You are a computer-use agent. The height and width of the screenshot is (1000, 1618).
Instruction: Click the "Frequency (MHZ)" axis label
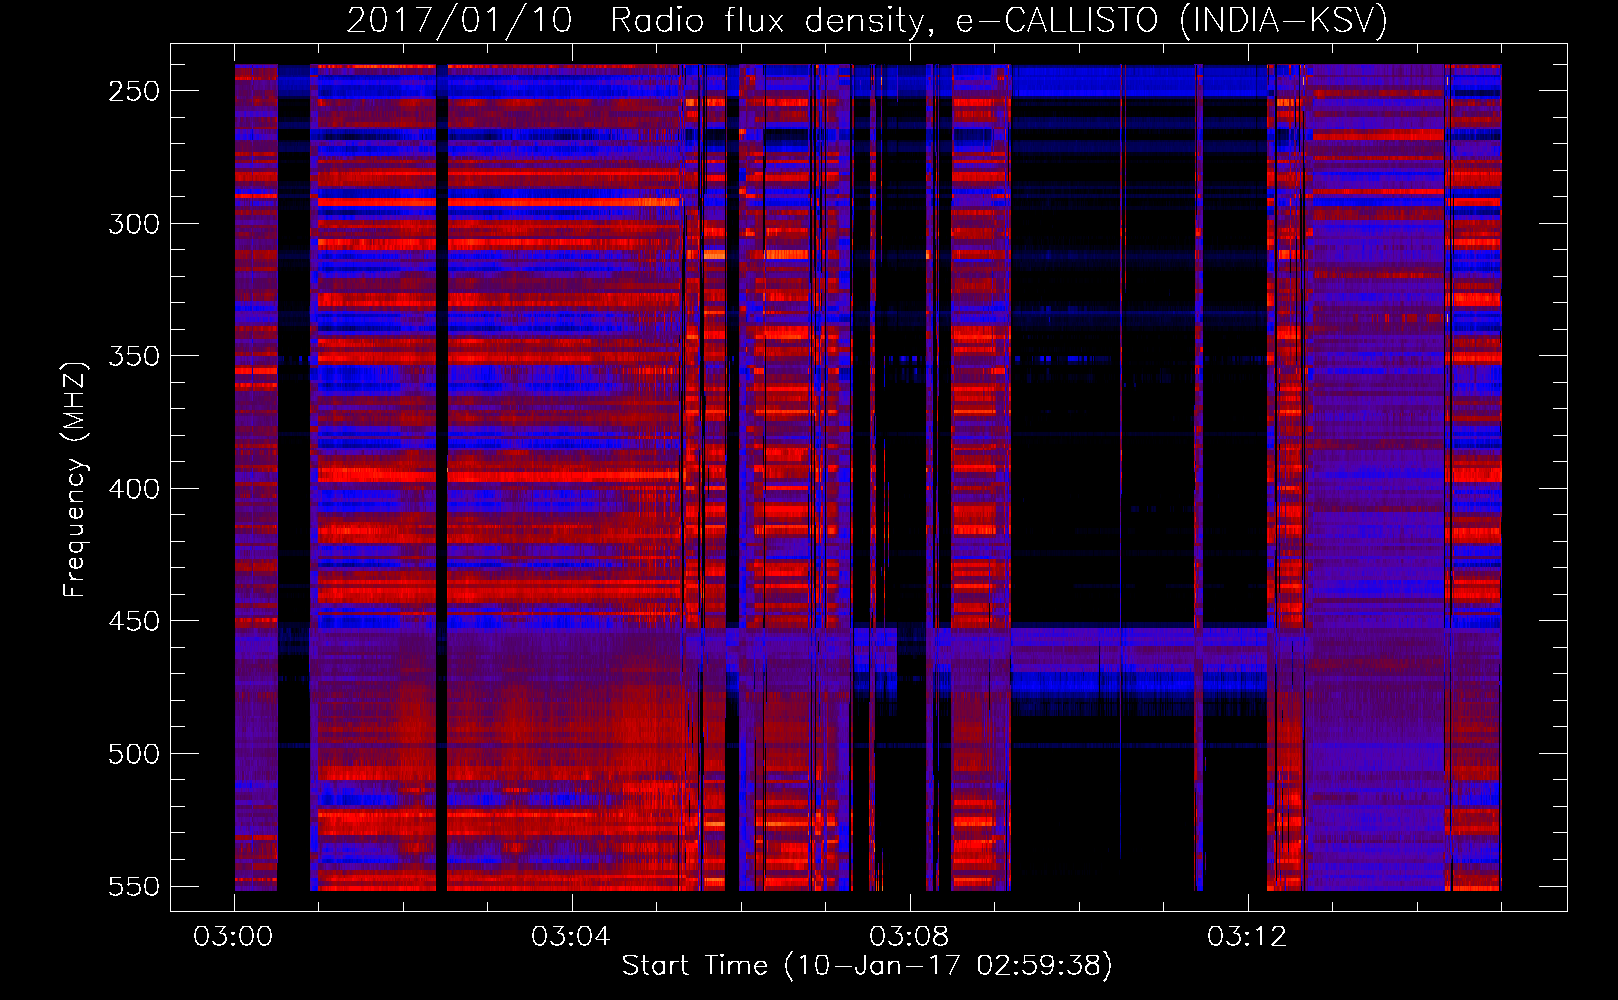(75, 480)
